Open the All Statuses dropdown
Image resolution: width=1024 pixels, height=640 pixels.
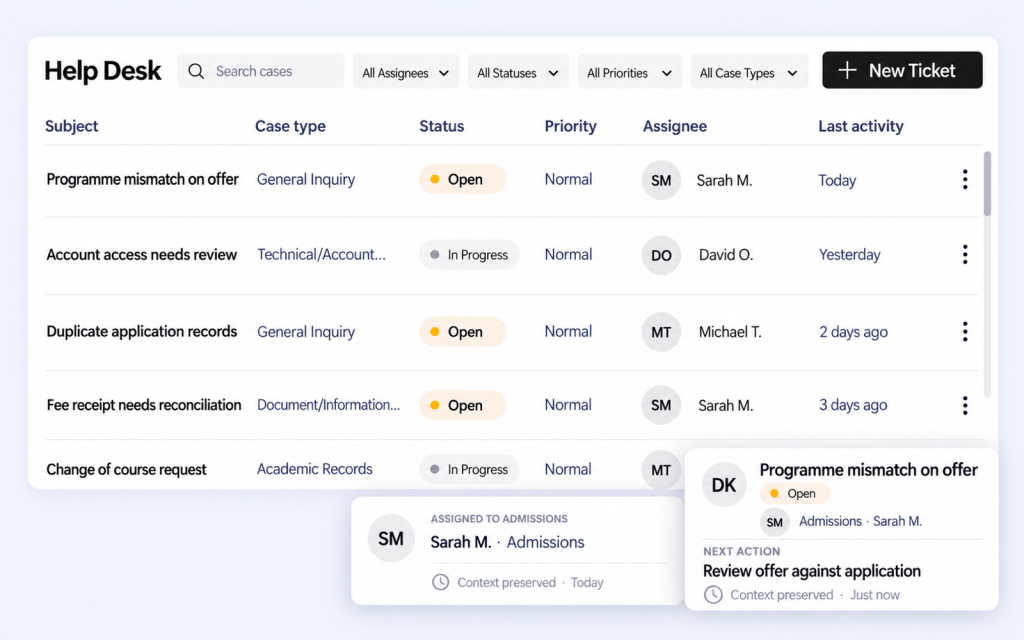tap(518, 71)
